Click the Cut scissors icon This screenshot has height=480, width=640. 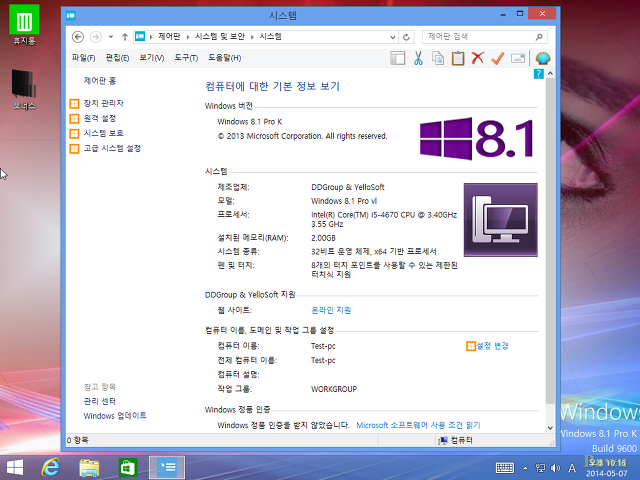pyautogui.click(x=418, y=58)
